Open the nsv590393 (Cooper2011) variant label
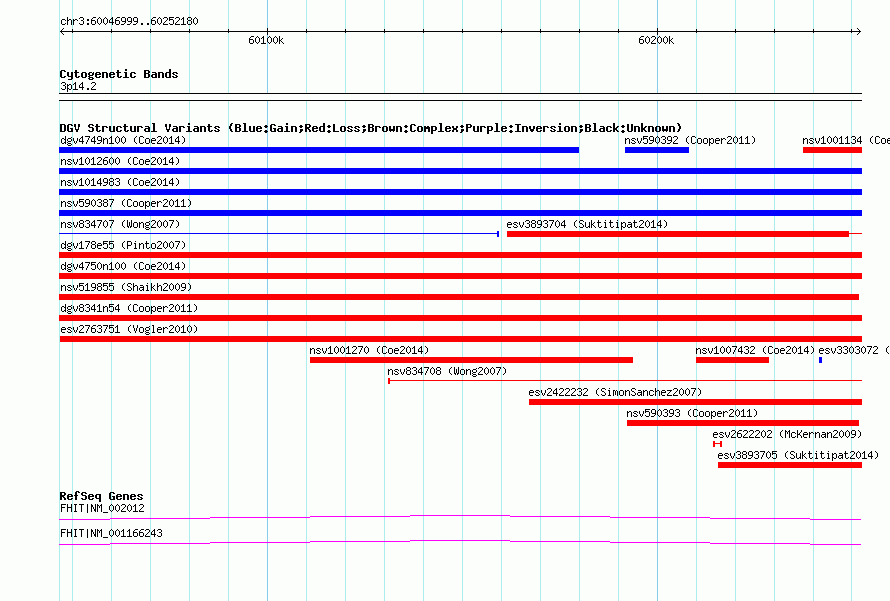The image size is (890, 601). (x=692, y=413)
